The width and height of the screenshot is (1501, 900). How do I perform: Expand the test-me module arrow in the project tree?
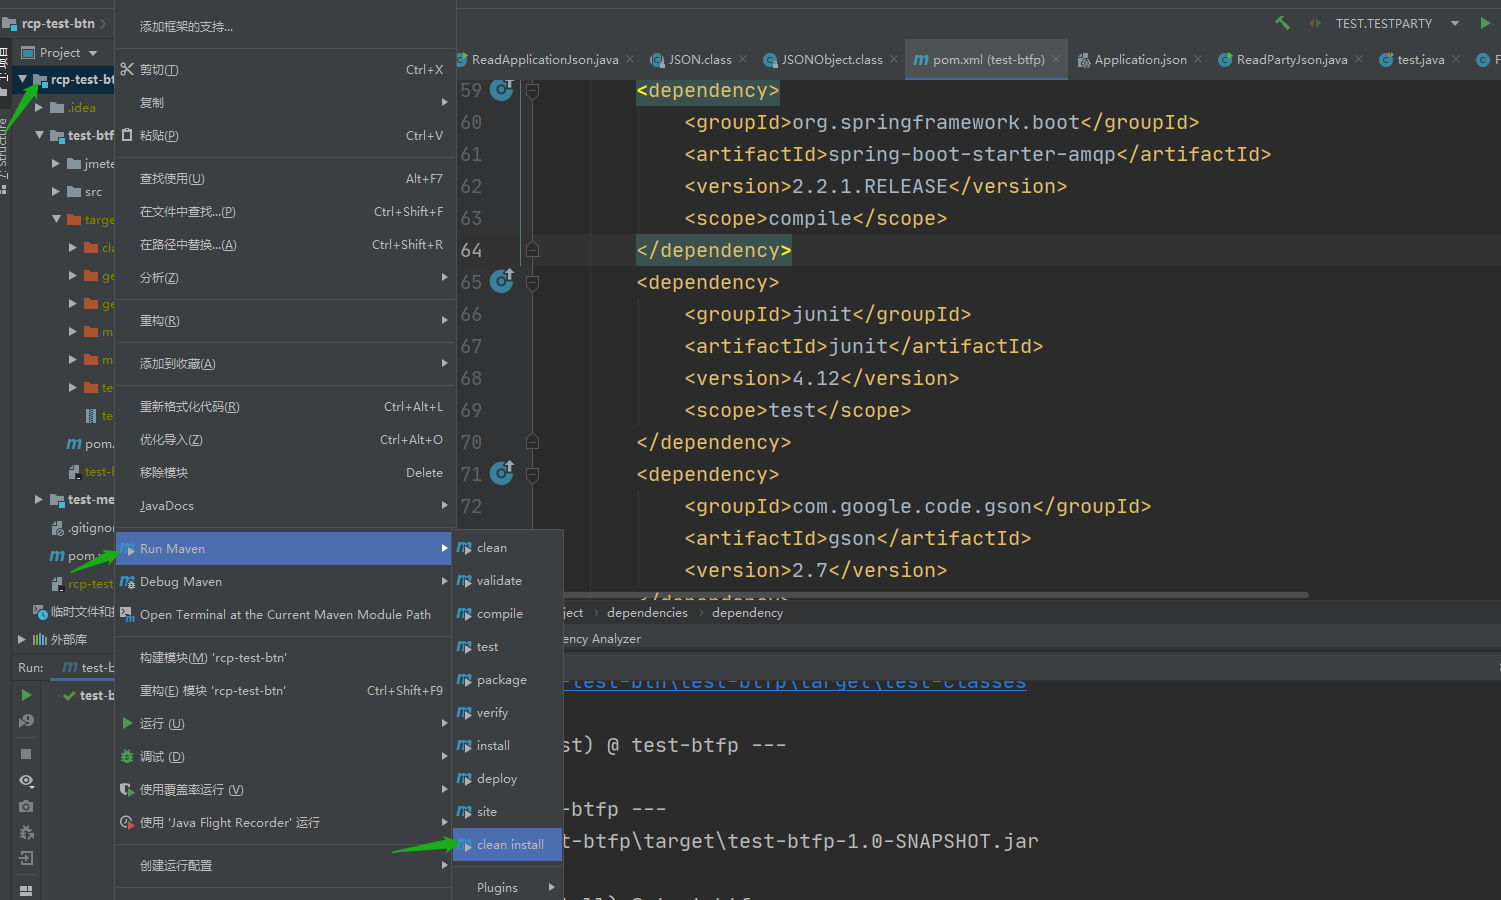[39, 499]
